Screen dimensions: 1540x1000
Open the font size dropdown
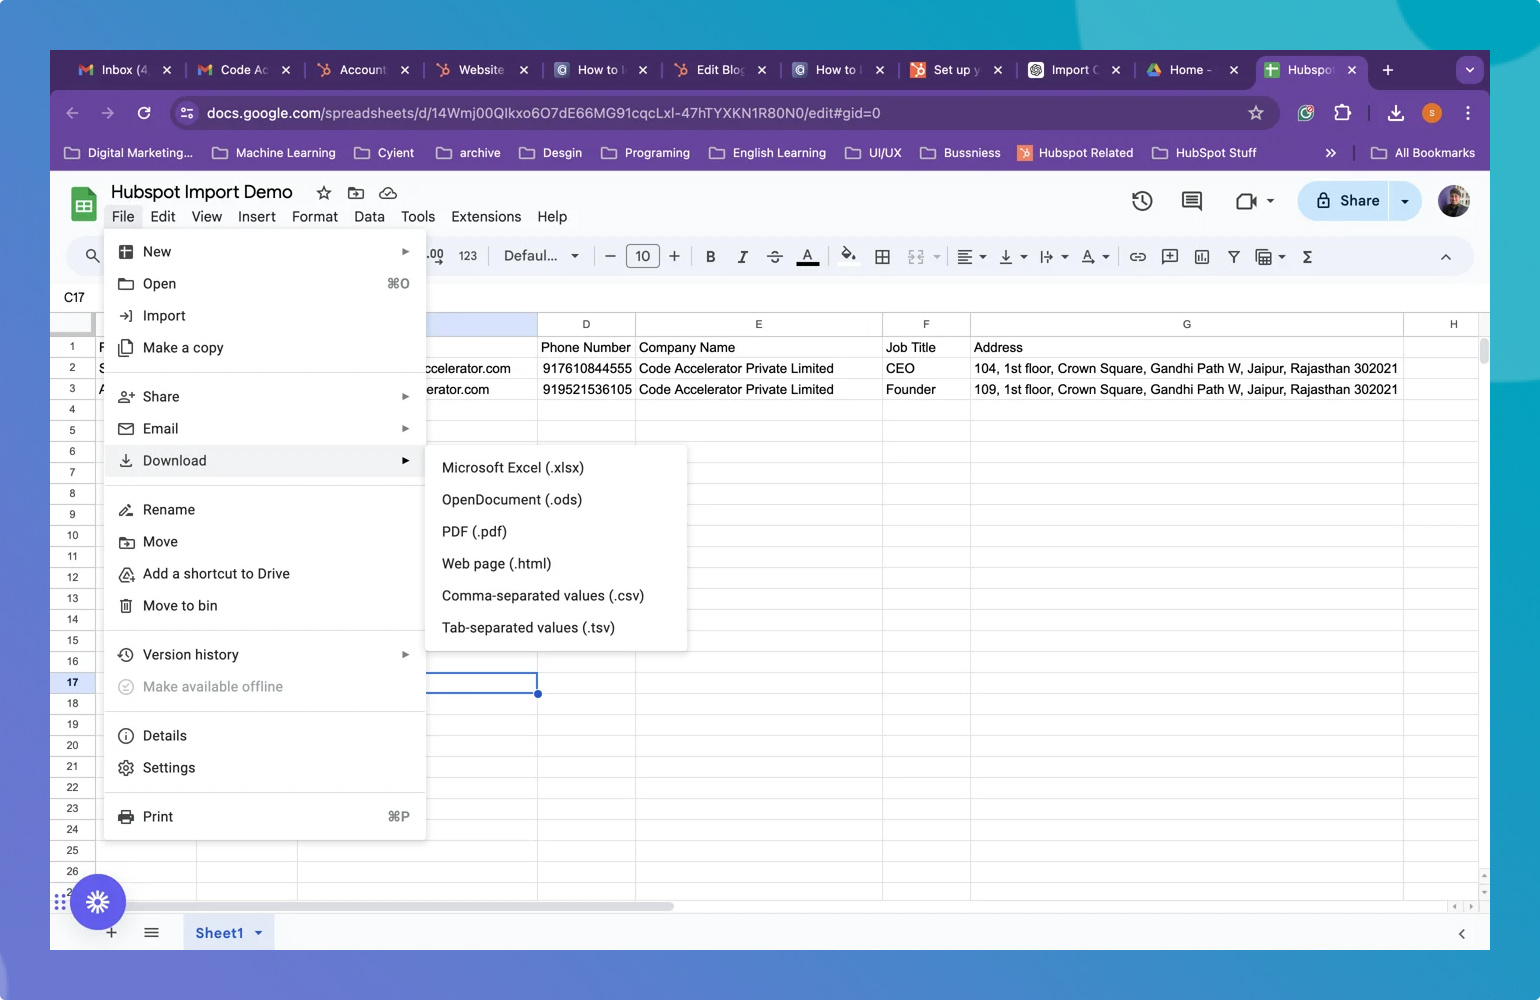coord(643,256)
